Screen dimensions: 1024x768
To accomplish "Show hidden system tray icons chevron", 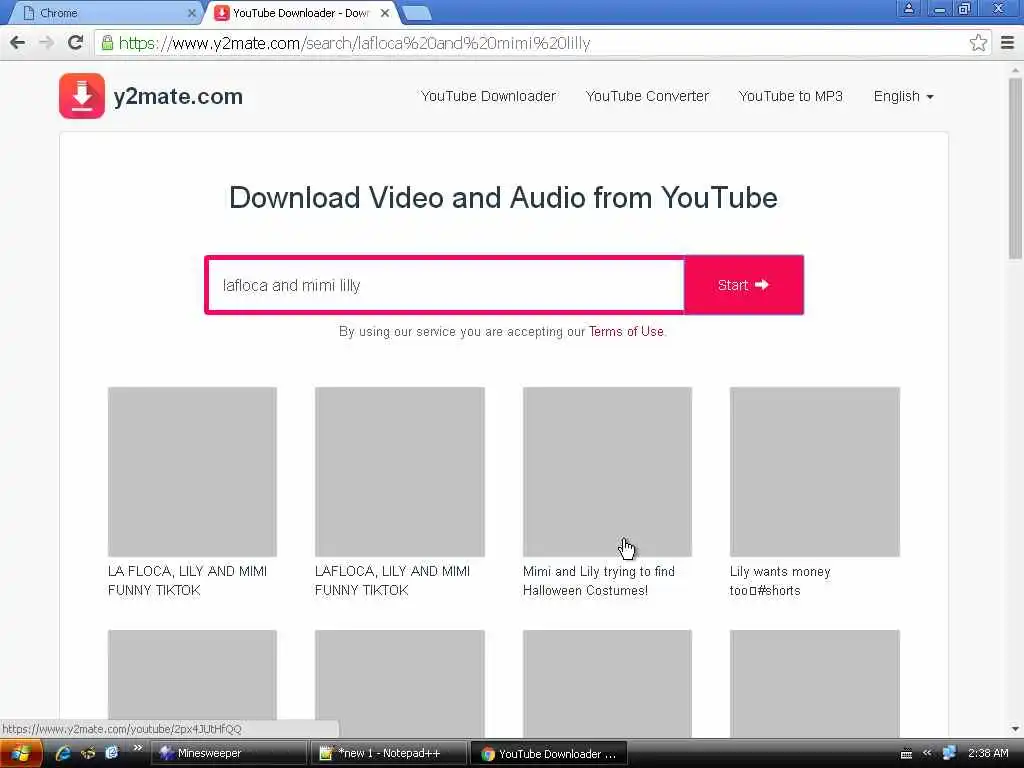I will coord(927,753).
